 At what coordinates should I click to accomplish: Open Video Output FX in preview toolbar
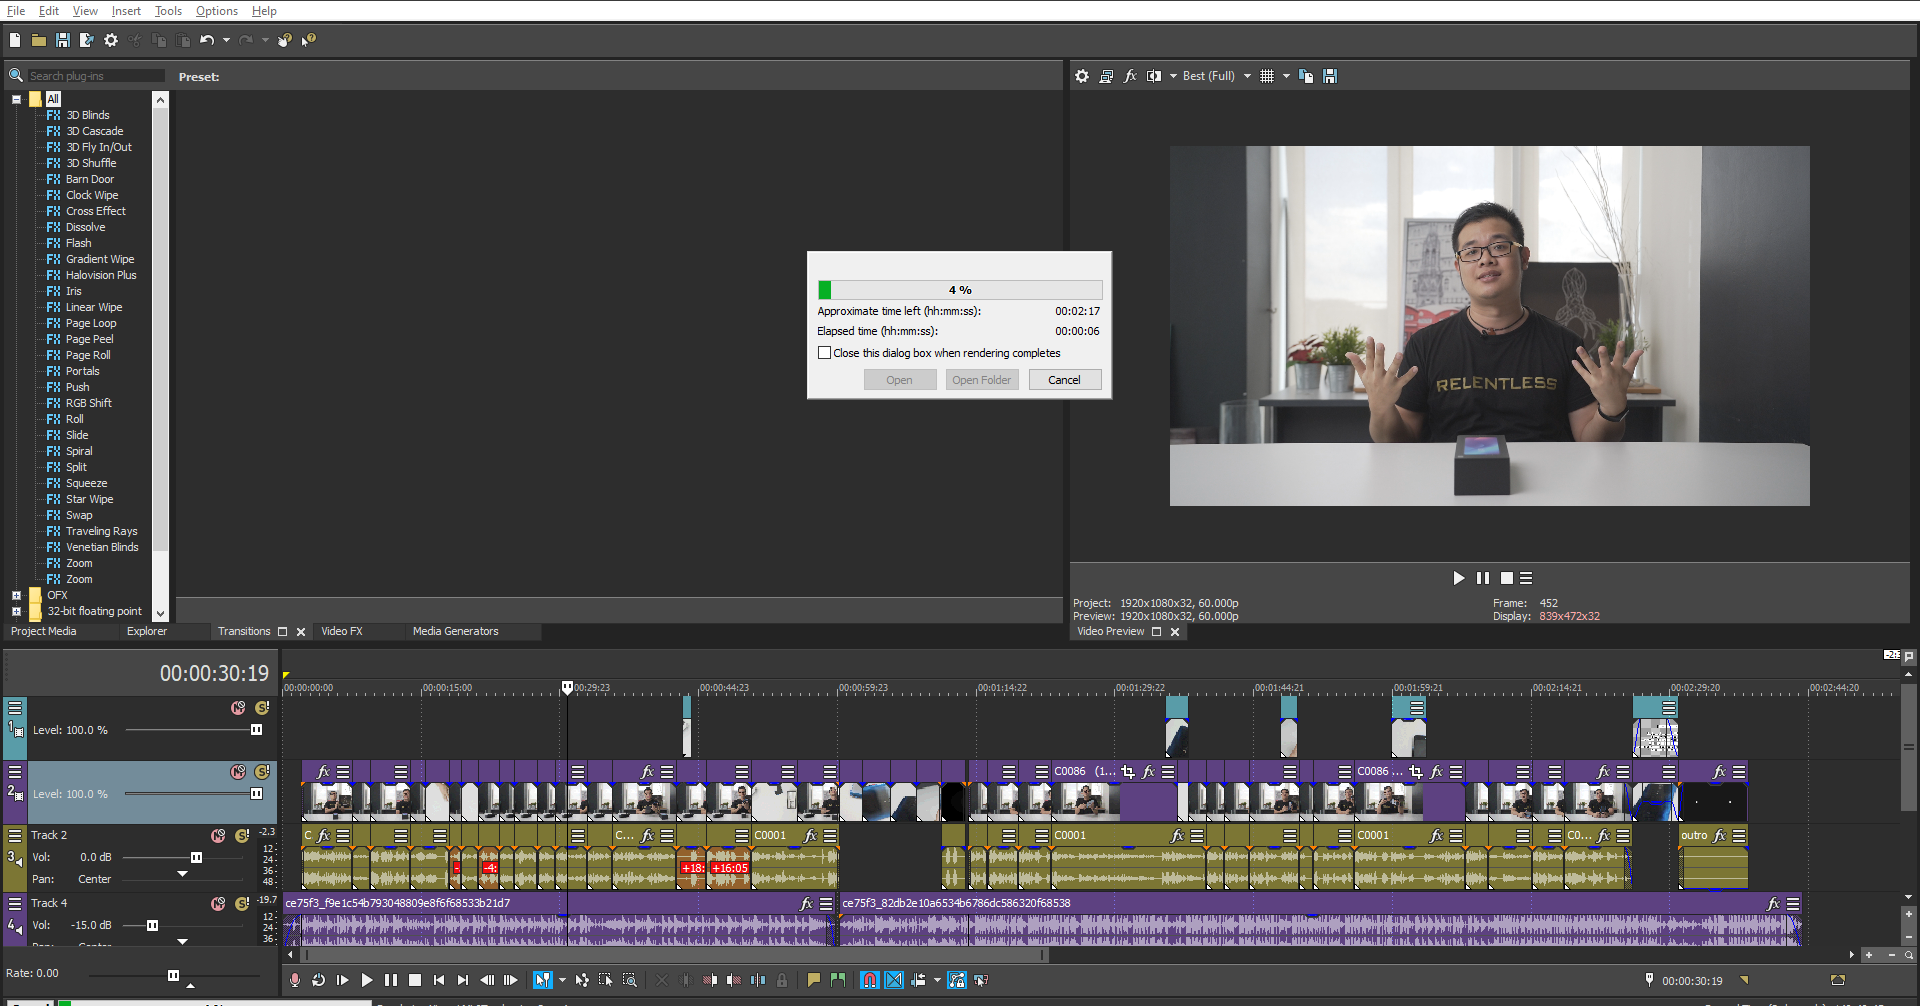[x=1130, y=76]
